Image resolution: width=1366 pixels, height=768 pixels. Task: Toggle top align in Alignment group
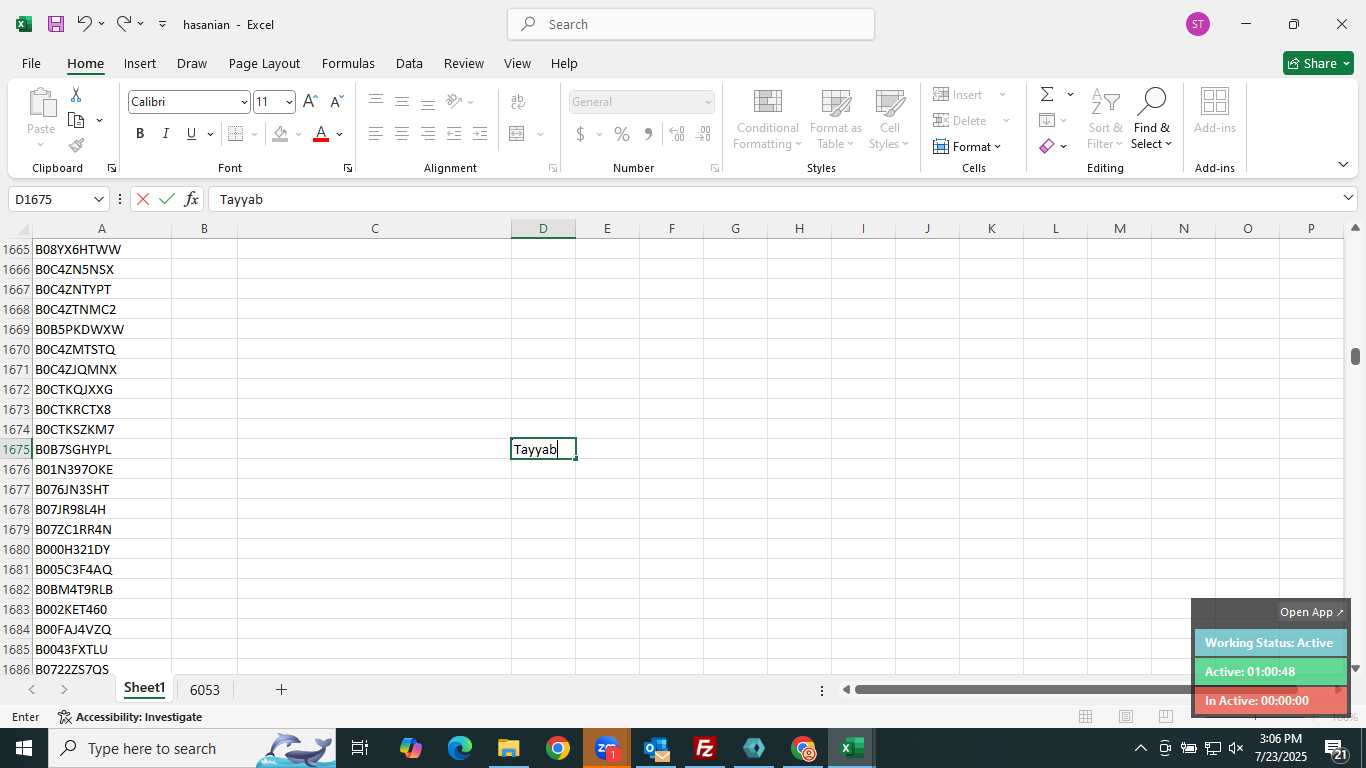(x=376, y=101)
